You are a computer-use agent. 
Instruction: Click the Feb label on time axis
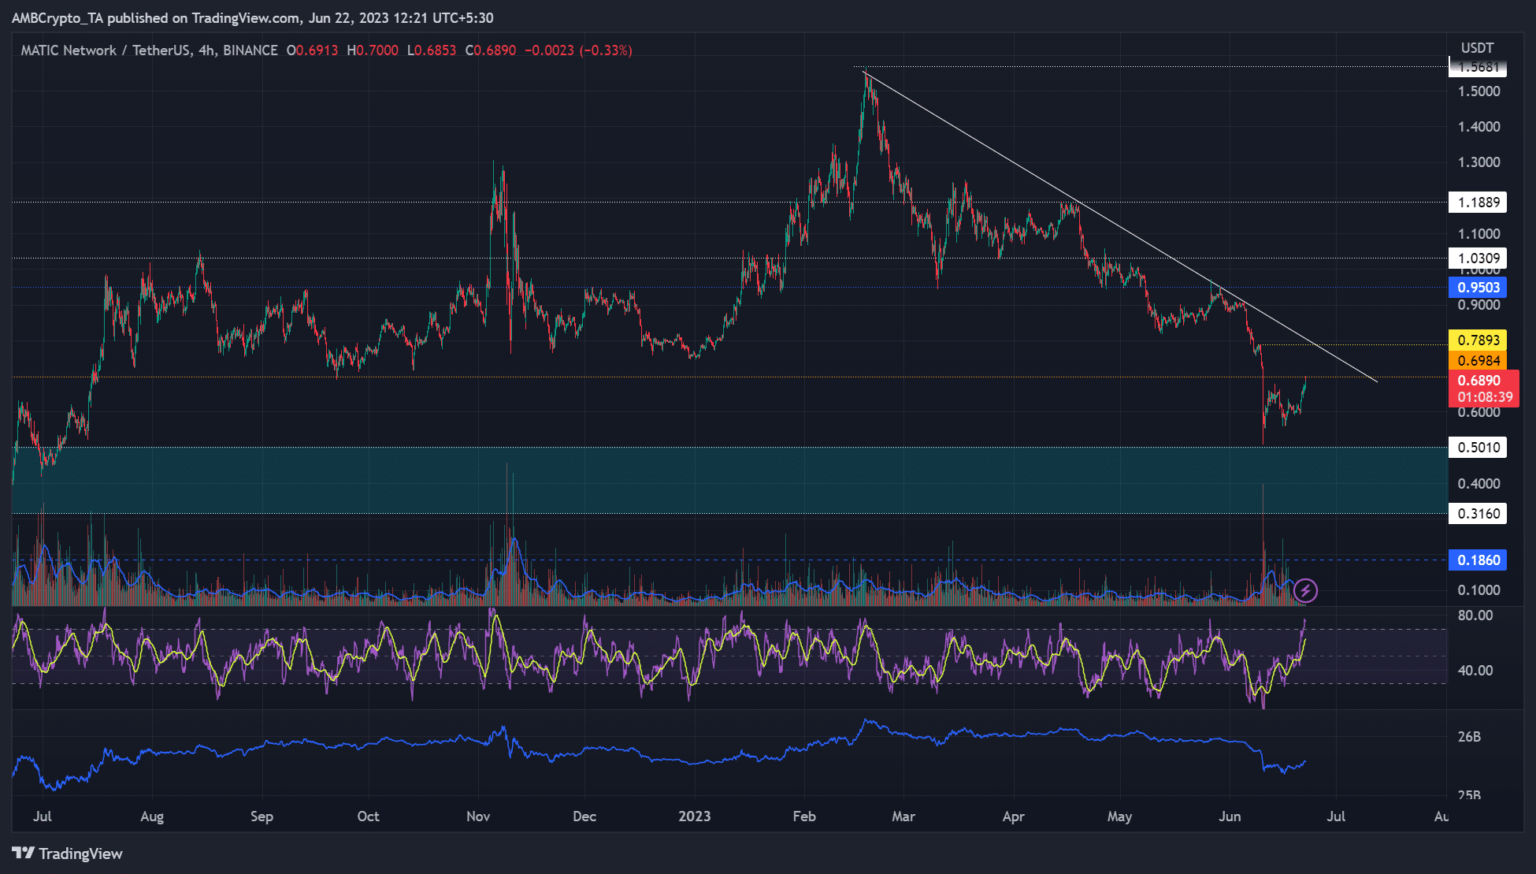(x=804, y=816)
